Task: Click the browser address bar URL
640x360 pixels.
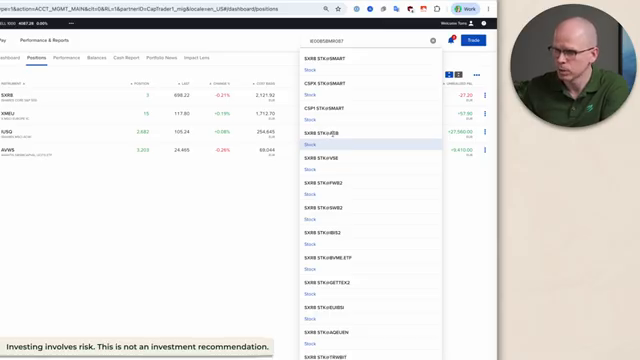Action: 139,9
